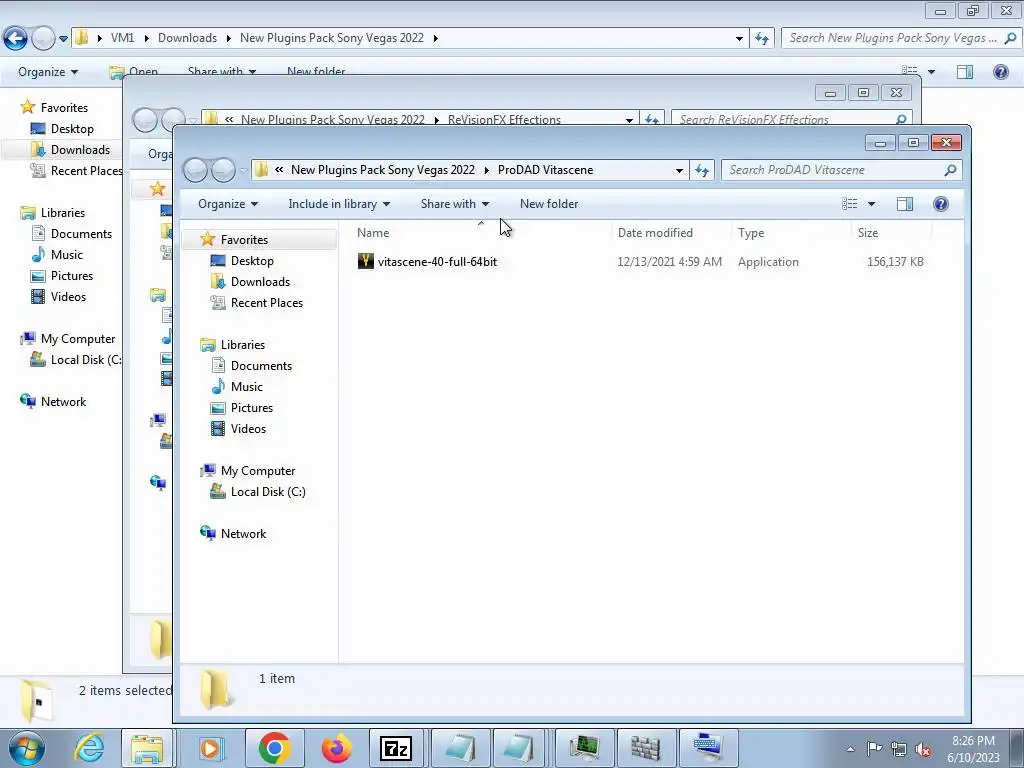Viewport: 1024px width, 768px height.
Task: Open firewall brick wall taskbar icon
Action: (x=646, y=748)
